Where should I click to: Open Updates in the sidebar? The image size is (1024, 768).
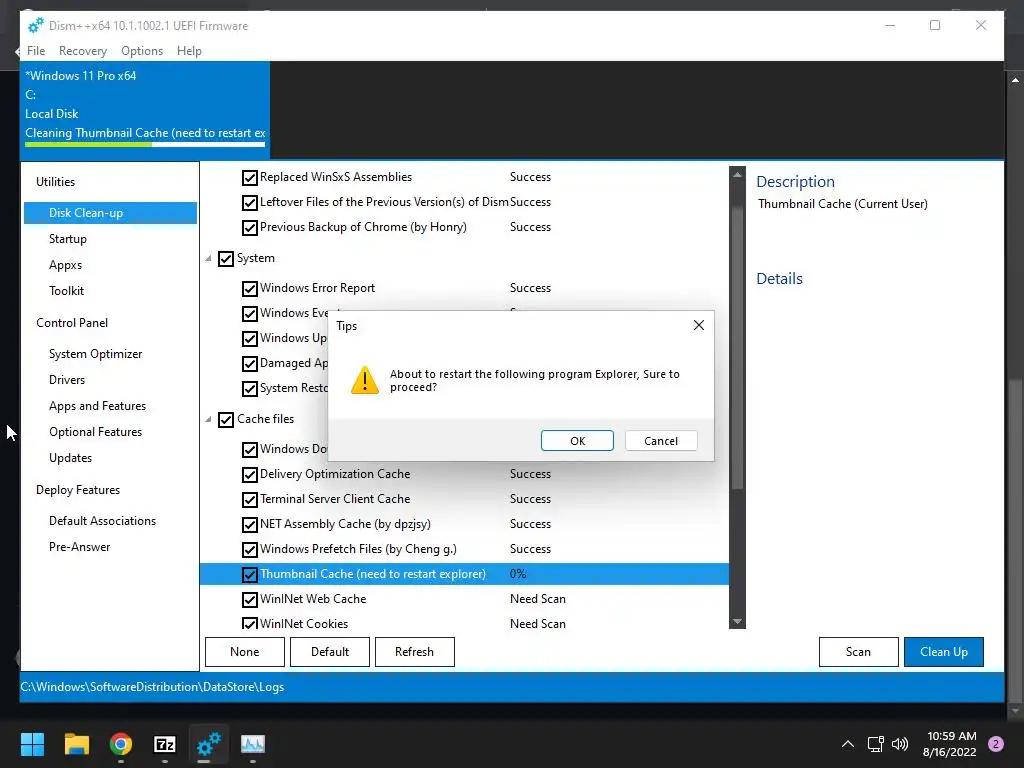click(71, 458)
